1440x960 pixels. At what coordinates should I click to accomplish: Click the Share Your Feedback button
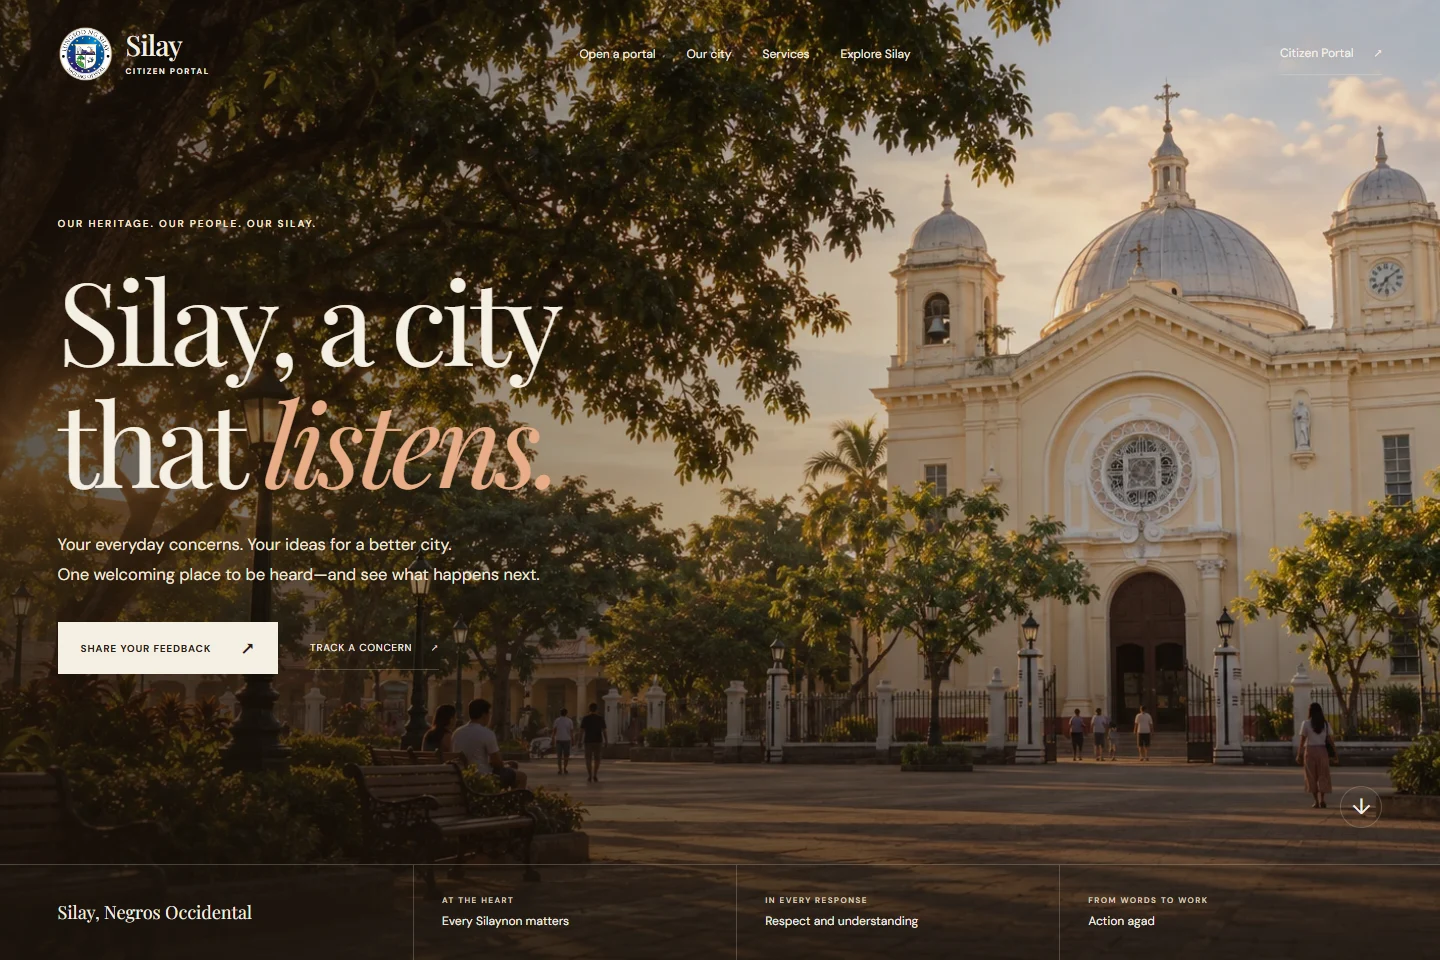(x=168, y=648)
